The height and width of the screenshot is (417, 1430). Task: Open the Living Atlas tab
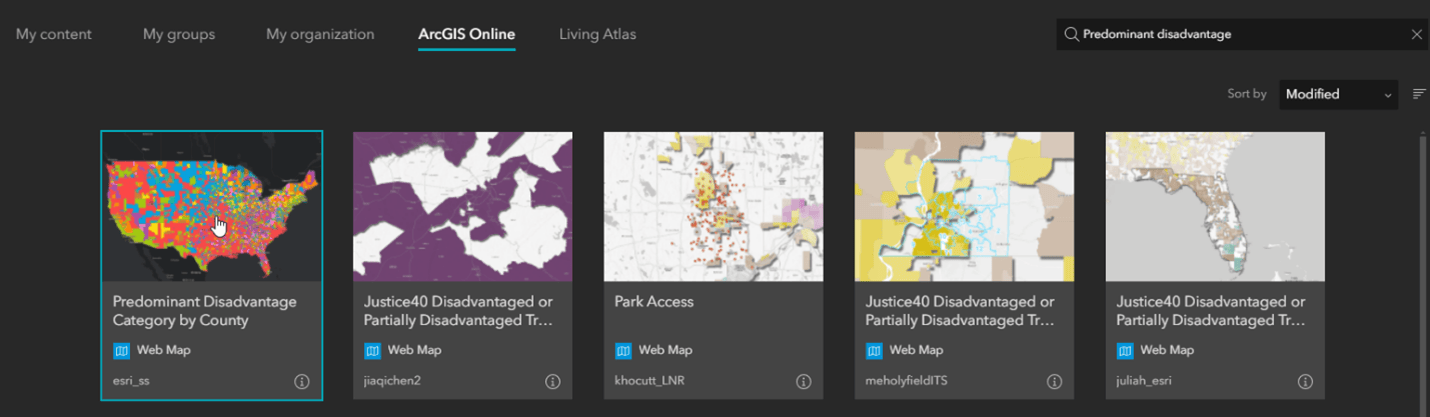pyautogui.click(x=598, y=34)
